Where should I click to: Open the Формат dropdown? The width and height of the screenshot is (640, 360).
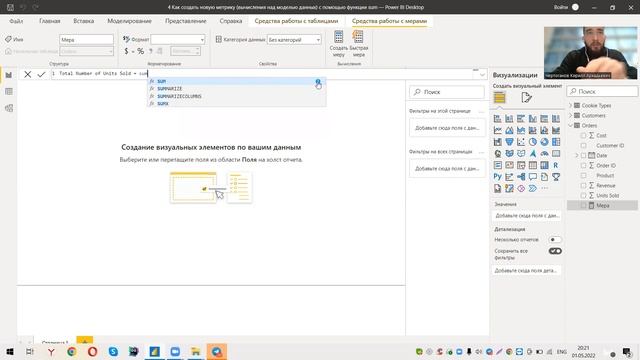point(178,40)
